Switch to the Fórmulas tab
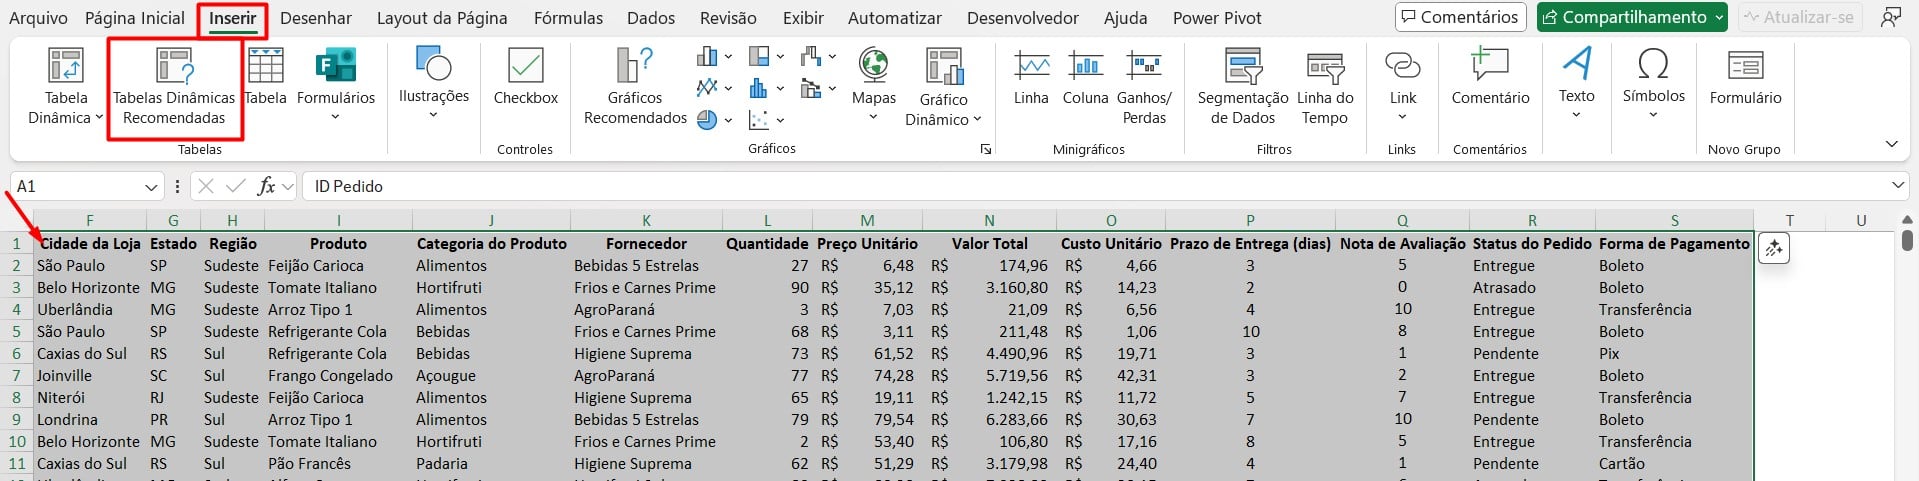The image size is (1919, 481). point(568,18)
